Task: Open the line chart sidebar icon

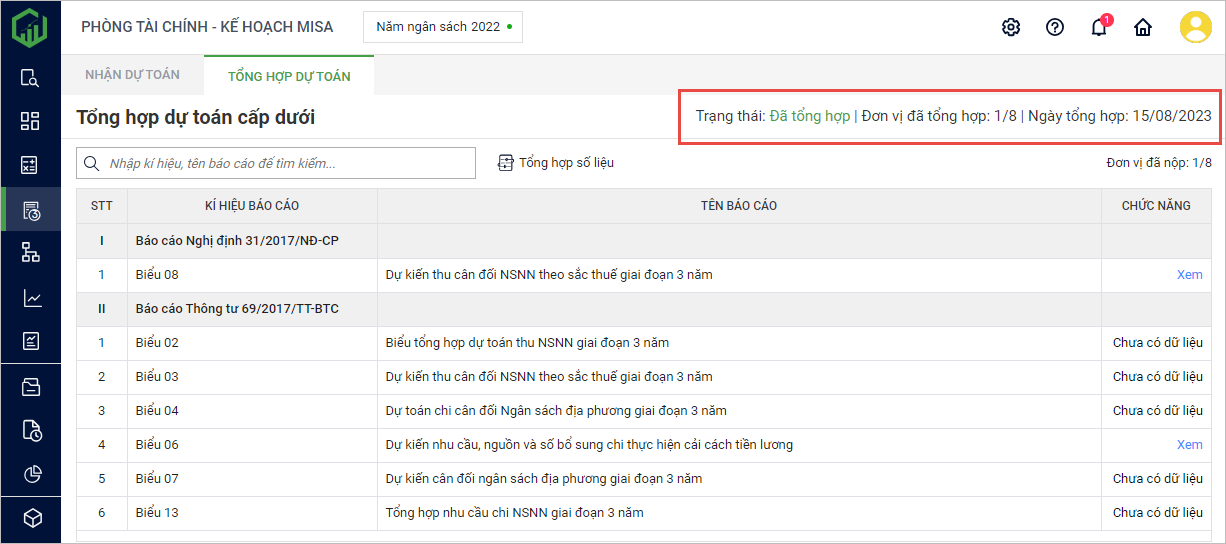Action: [30, 298]
